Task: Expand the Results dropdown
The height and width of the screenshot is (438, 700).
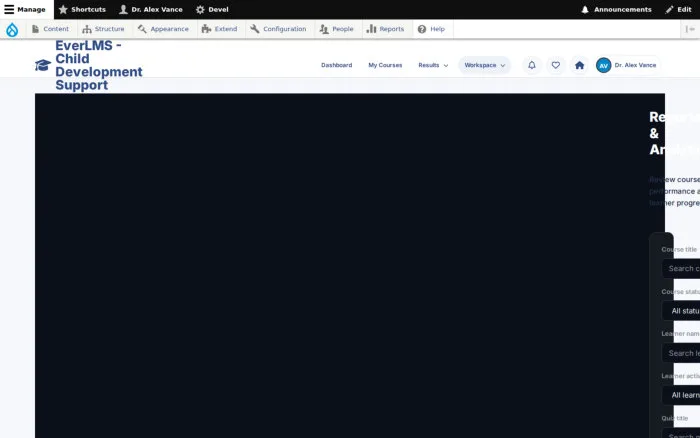Action: (x=433, y=65)
